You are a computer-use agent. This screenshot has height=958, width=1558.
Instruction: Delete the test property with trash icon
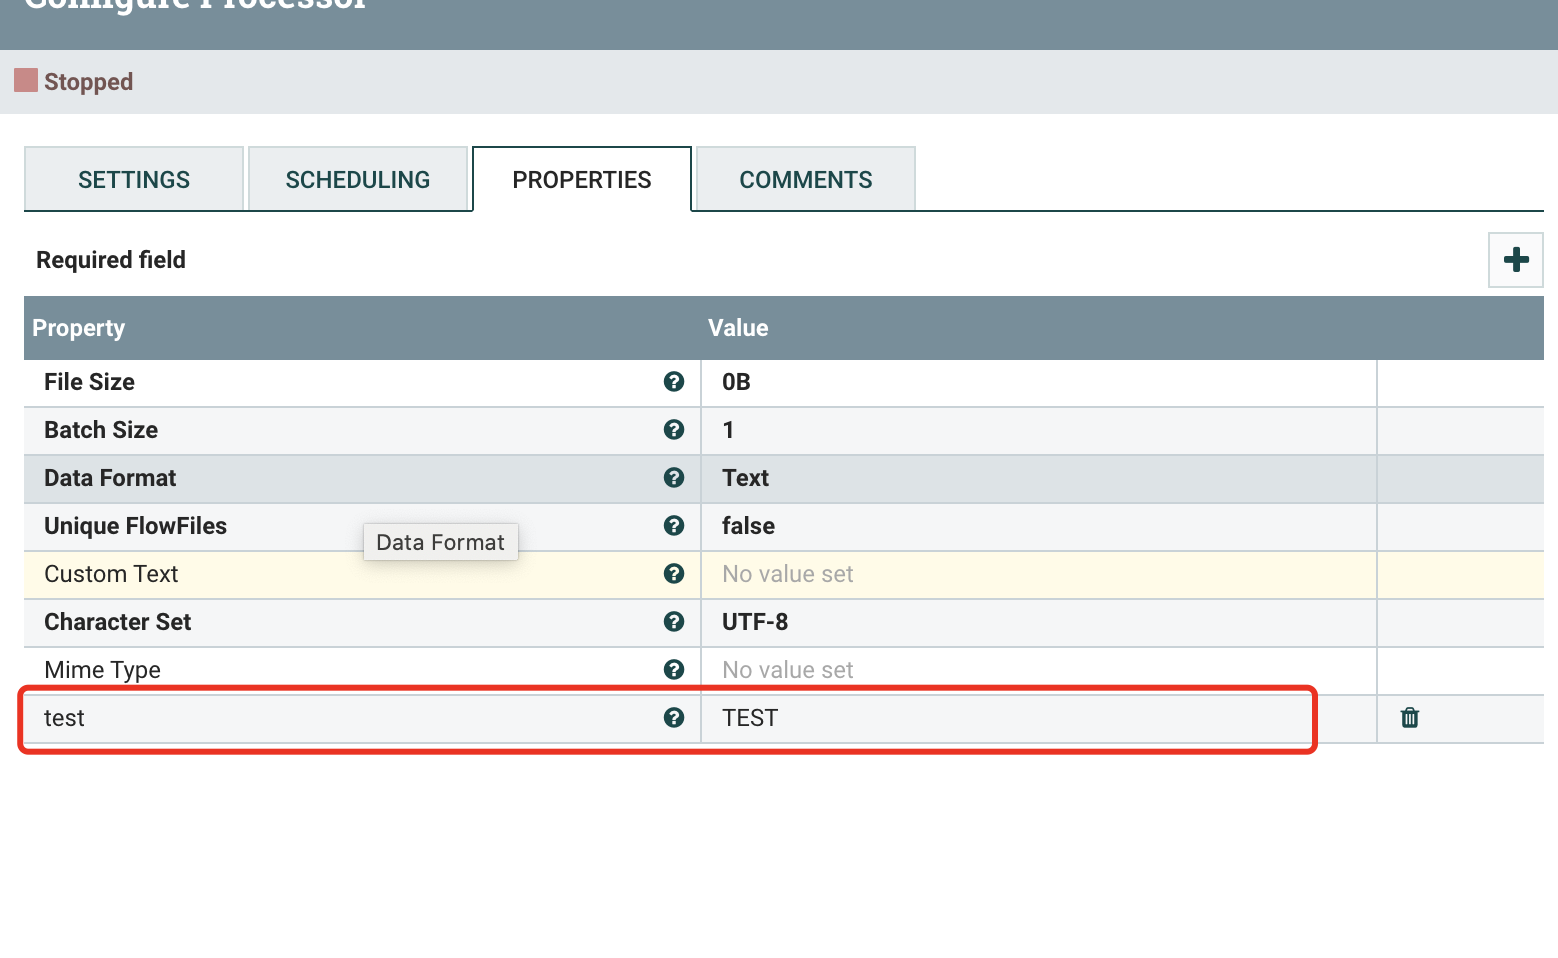point(1410,718)
